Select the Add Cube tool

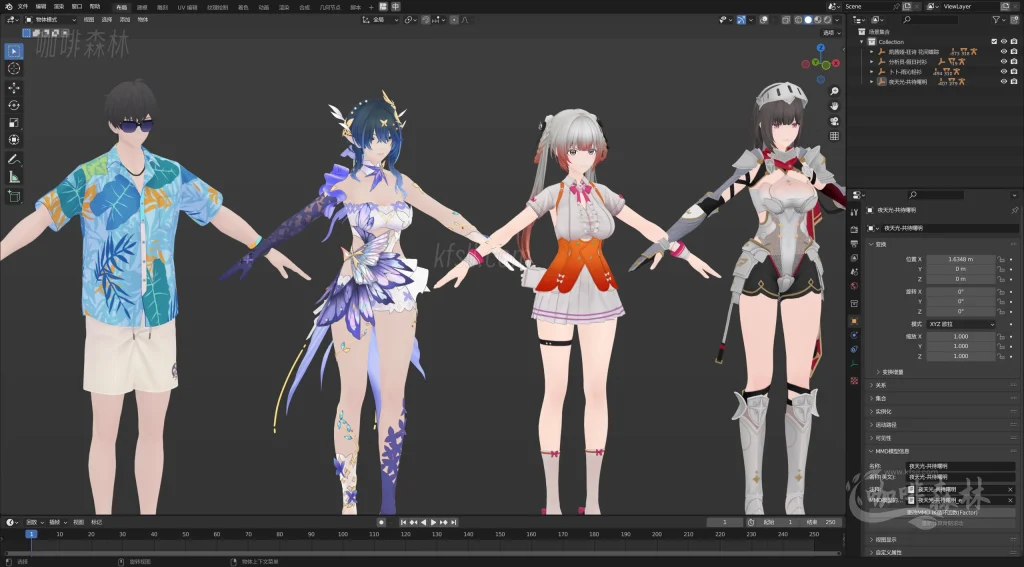coord(14,196)
